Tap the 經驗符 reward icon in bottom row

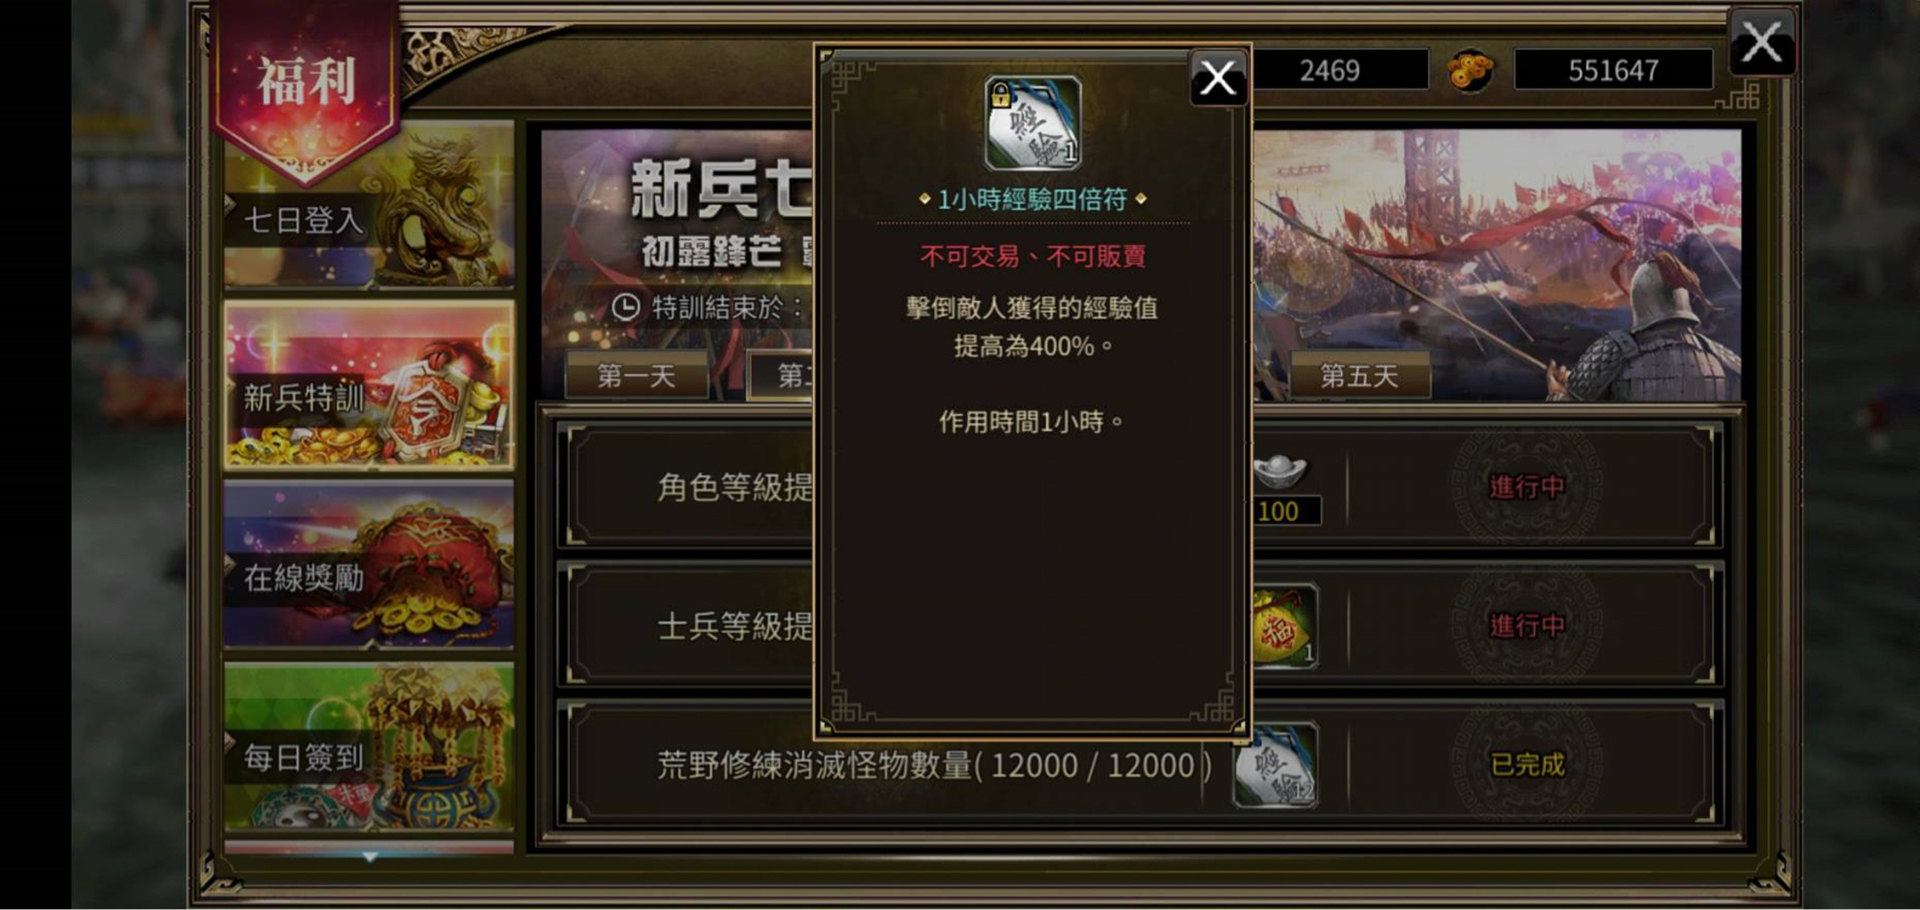point(1275,765)
